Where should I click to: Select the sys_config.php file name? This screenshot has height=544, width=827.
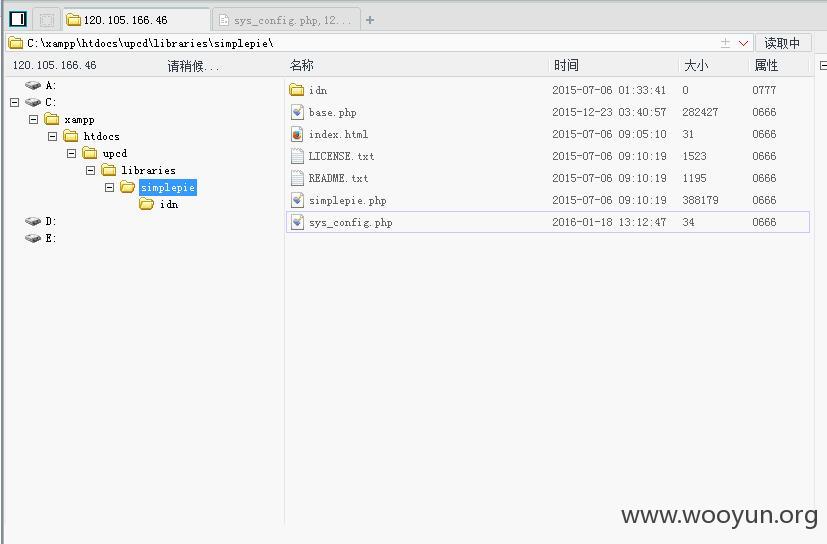pos(351,223)
